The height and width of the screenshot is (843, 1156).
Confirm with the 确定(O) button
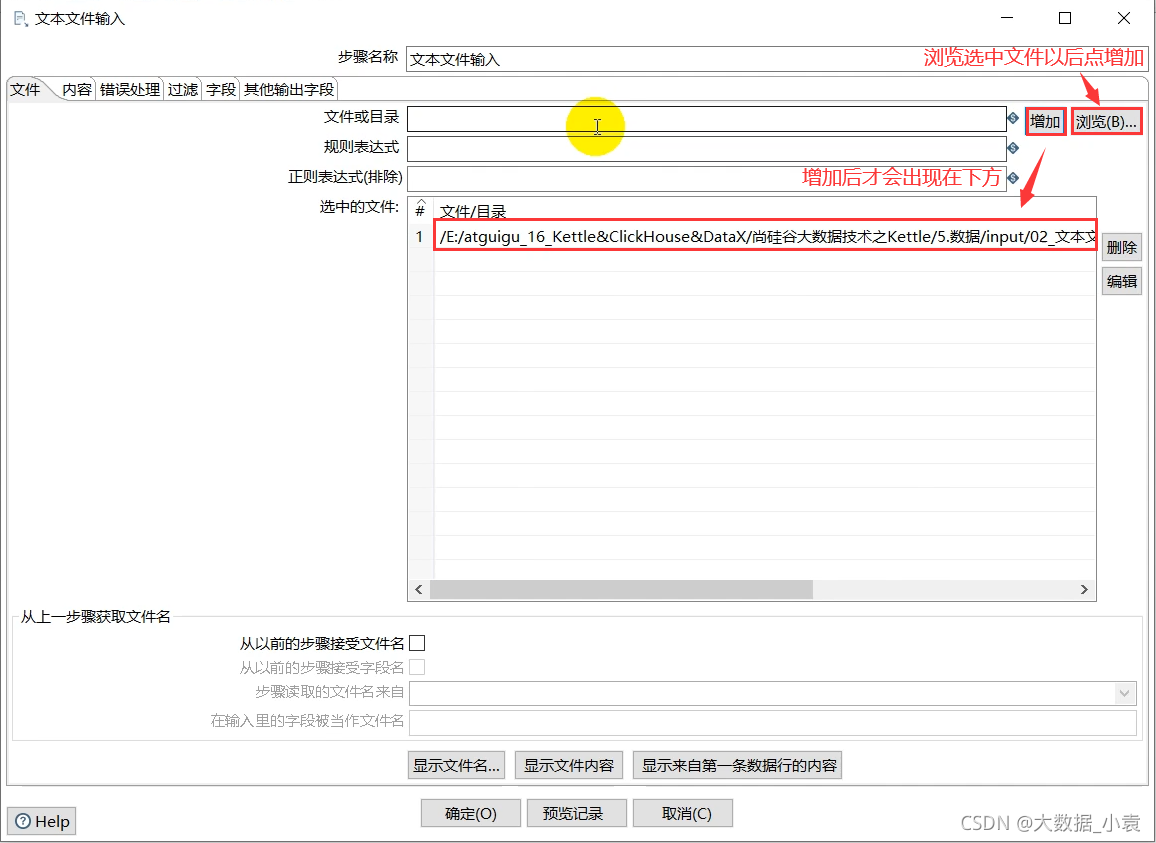tap(470, 813)
